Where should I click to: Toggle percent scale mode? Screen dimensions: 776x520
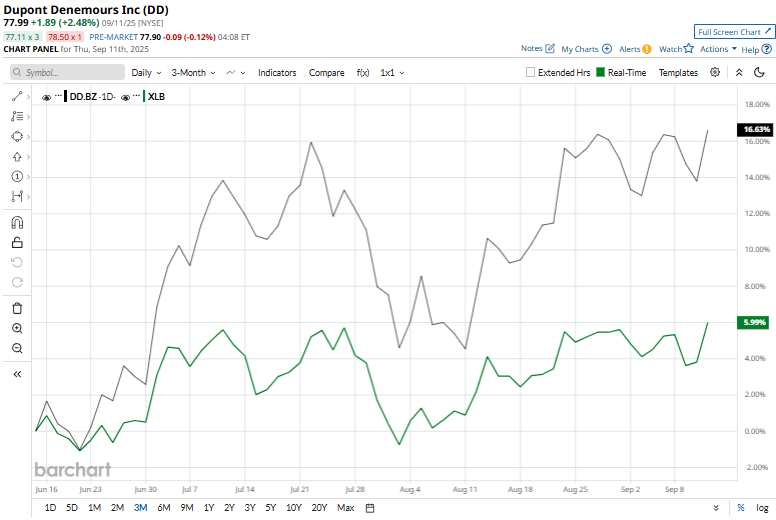[x=741, y=508]
